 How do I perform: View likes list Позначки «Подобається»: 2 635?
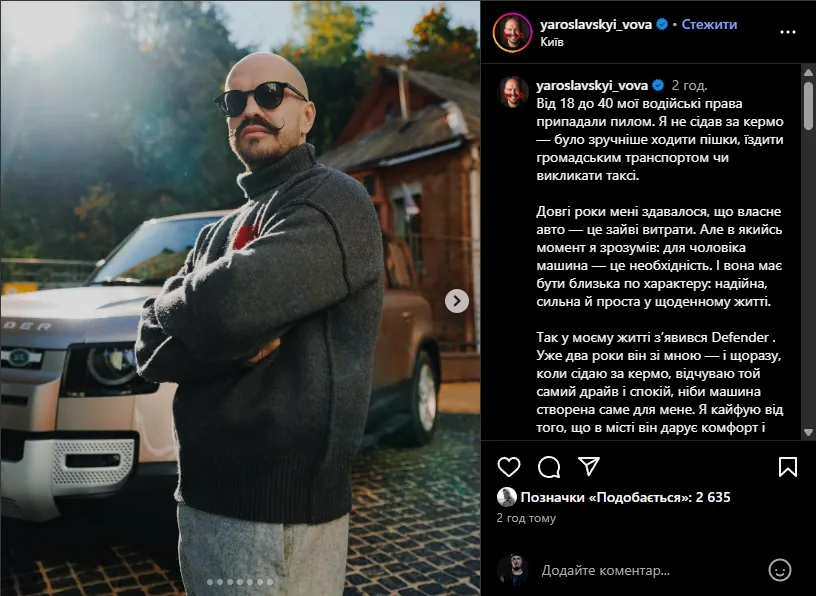pos(626,497)
